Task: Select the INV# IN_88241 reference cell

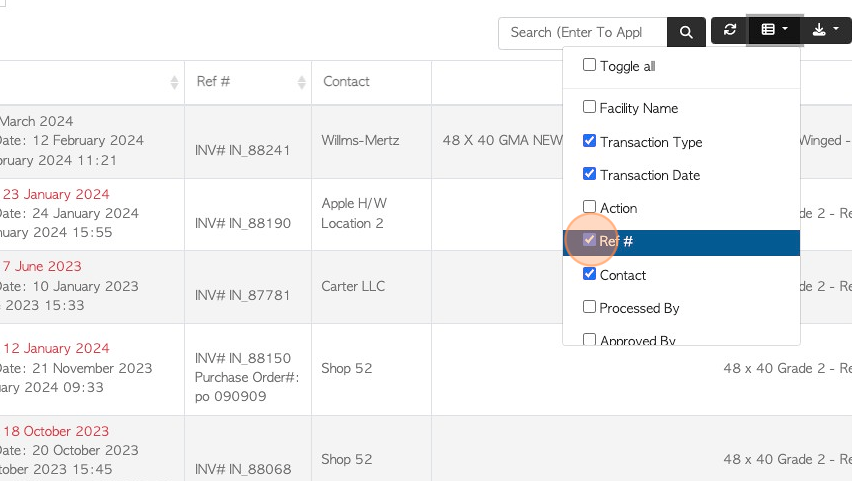Action: pyautogui.click(x=242, y=150)
